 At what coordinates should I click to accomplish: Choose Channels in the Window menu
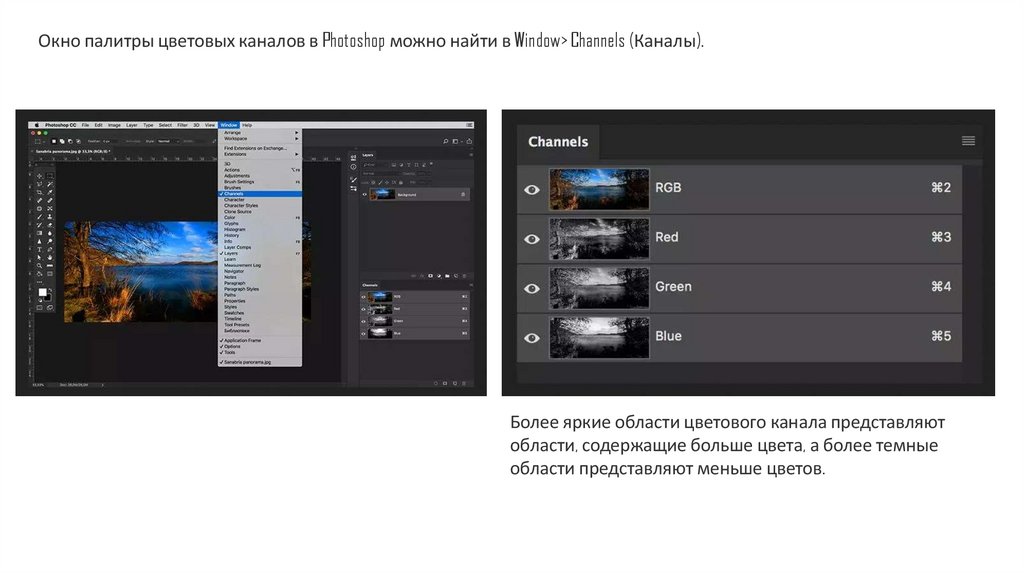point(260,194)
